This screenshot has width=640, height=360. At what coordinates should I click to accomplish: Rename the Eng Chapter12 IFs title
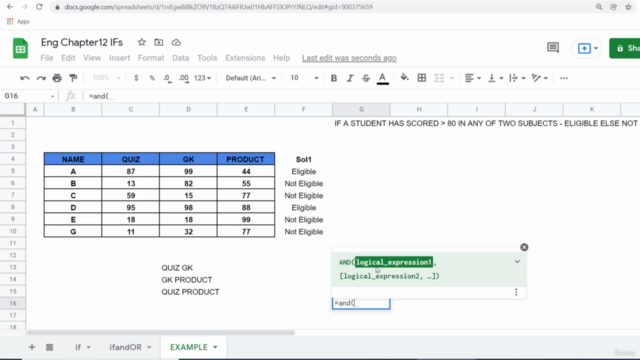click(x=82, y=42)
